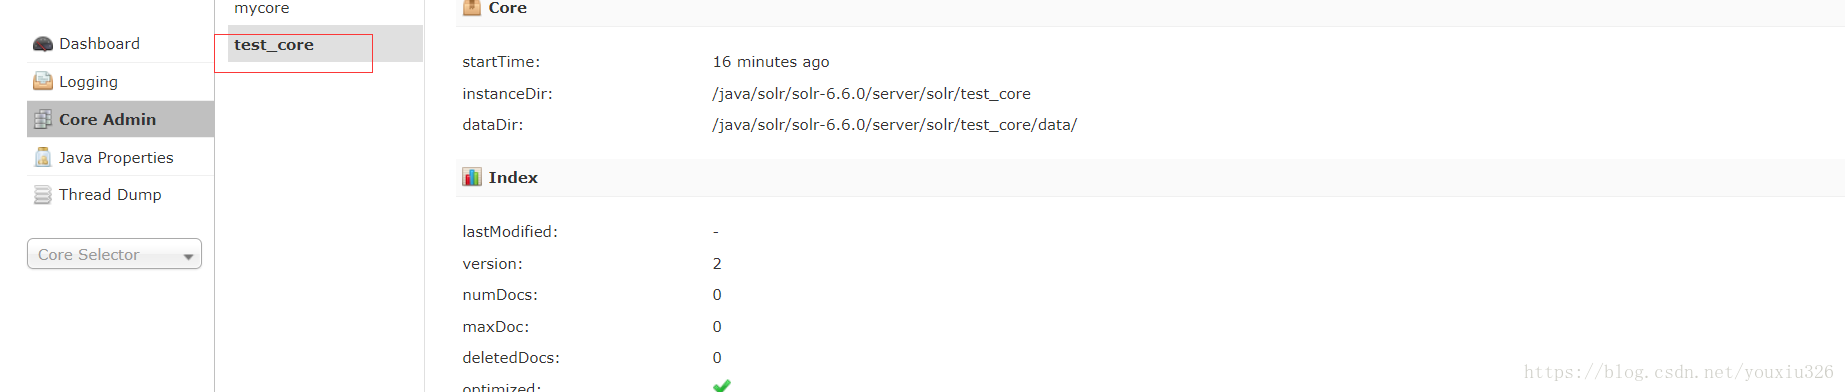Image resolution: width=1845 pixels, height=392 pixels.
Task: Open the Core Selector dropdown
Action: click(x=114, y=254)
